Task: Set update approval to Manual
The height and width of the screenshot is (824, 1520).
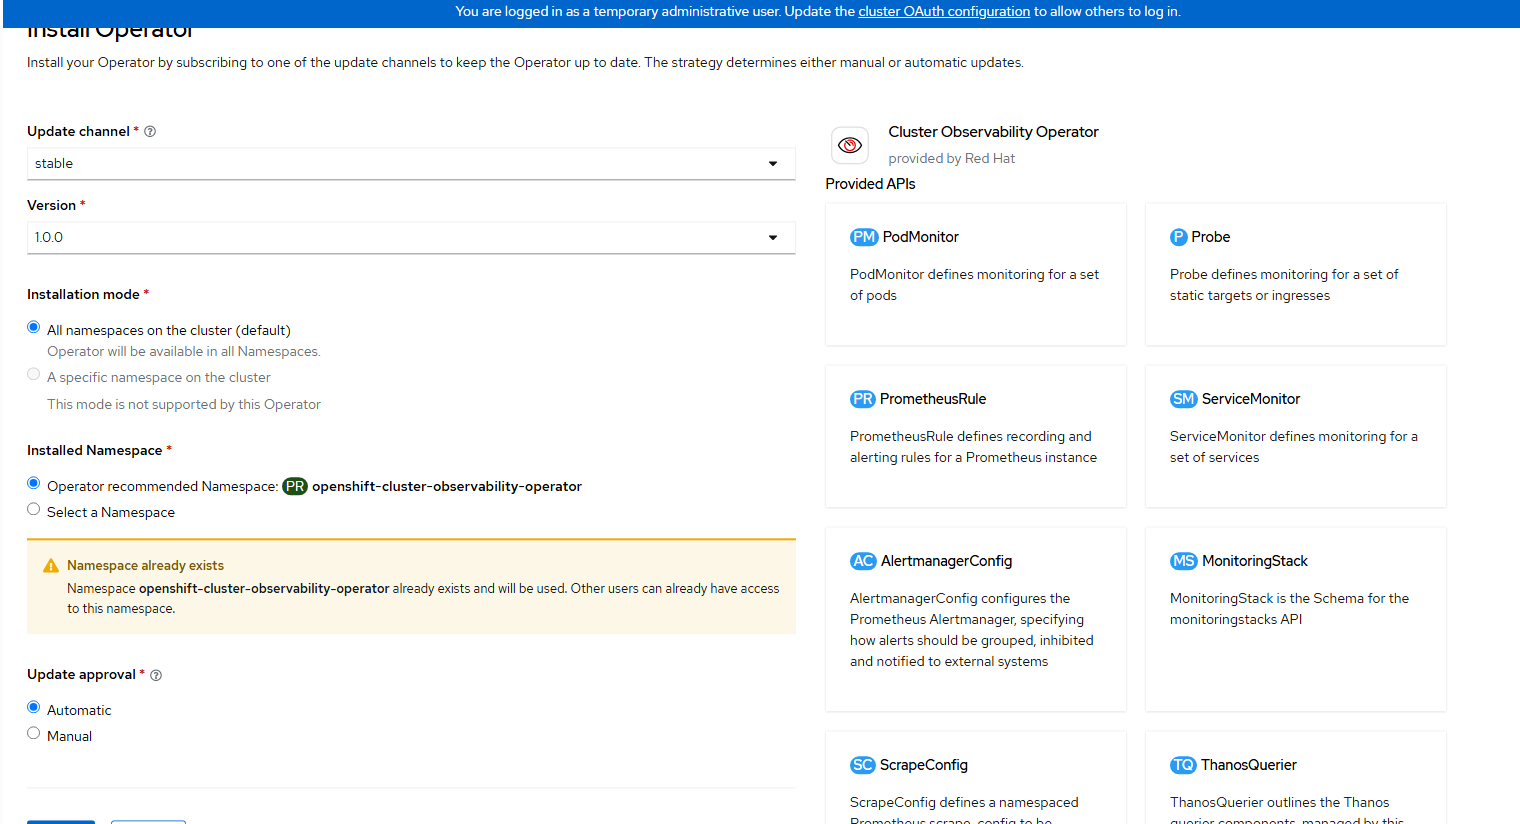Action: (x=34, y=733)
